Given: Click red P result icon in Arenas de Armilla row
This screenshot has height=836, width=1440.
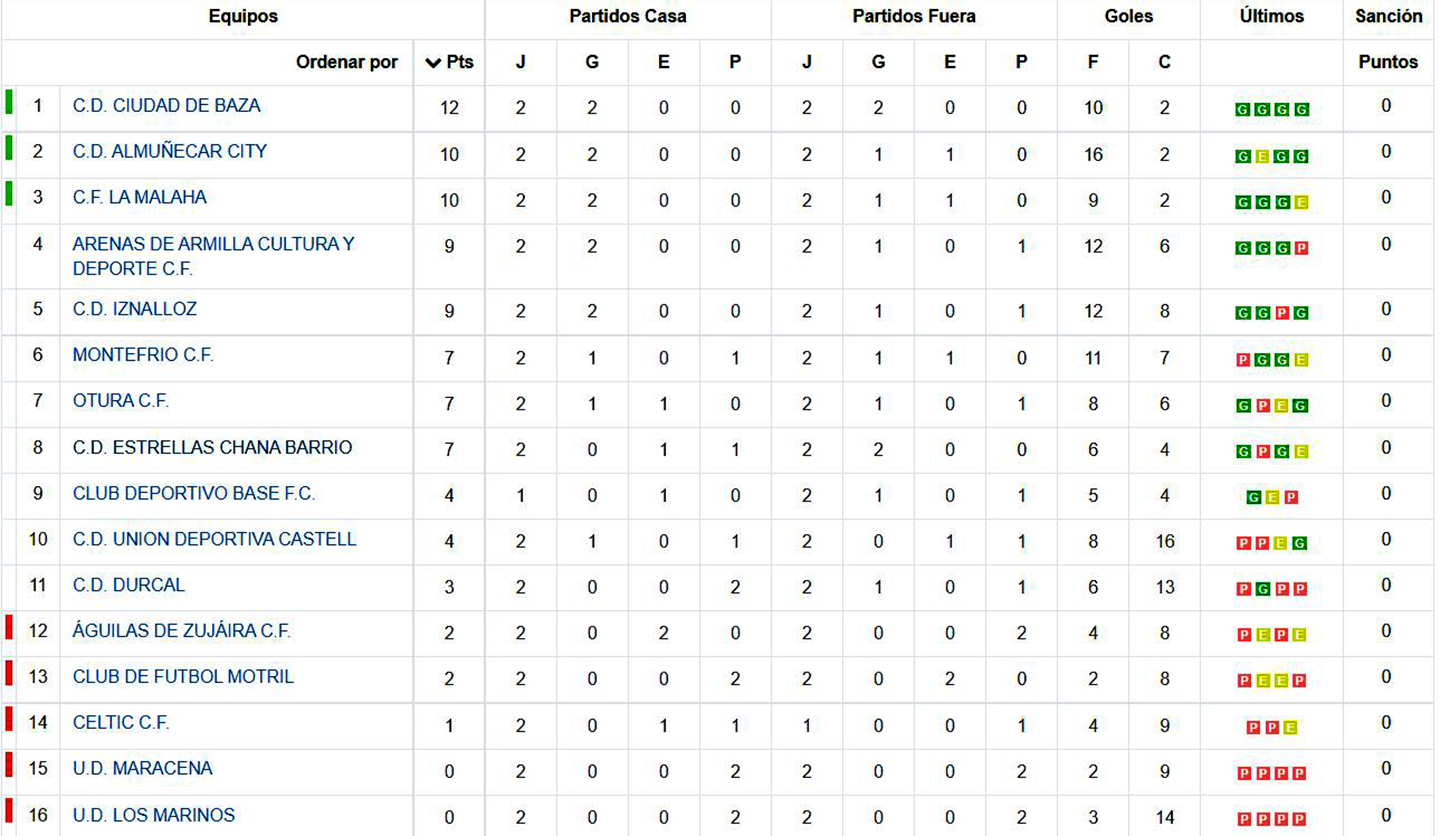Looking at the screenshot, I should pos(1301,248).
